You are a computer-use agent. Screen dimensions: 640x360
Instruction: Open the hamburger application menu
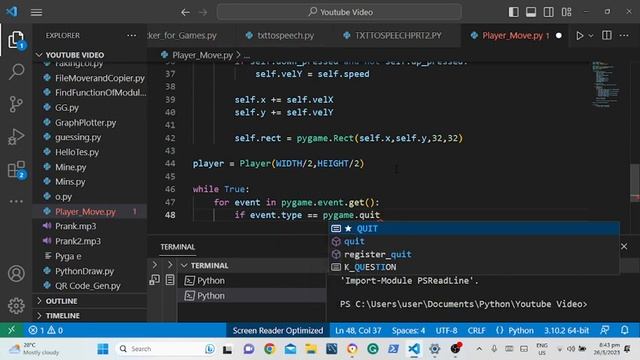[x=36, y=12]
